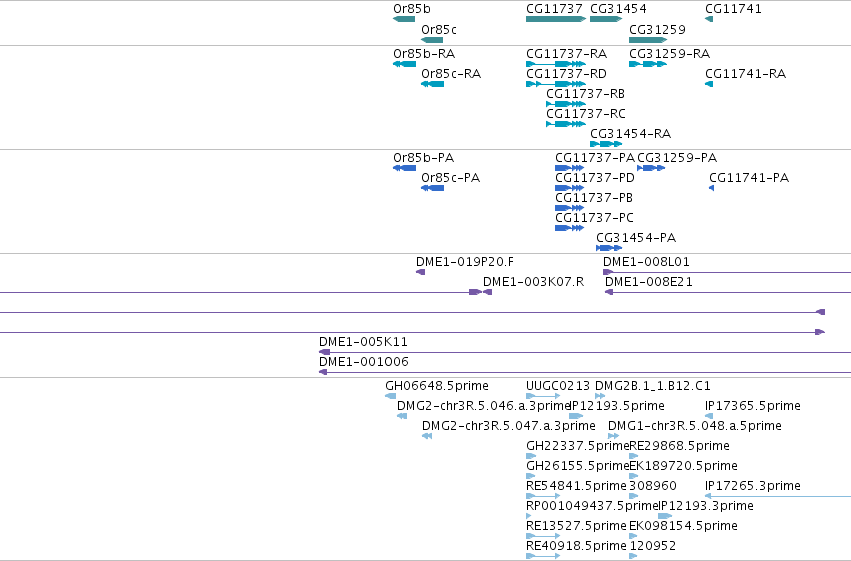Select protein Or85b-PA

(x=423, y=158)
